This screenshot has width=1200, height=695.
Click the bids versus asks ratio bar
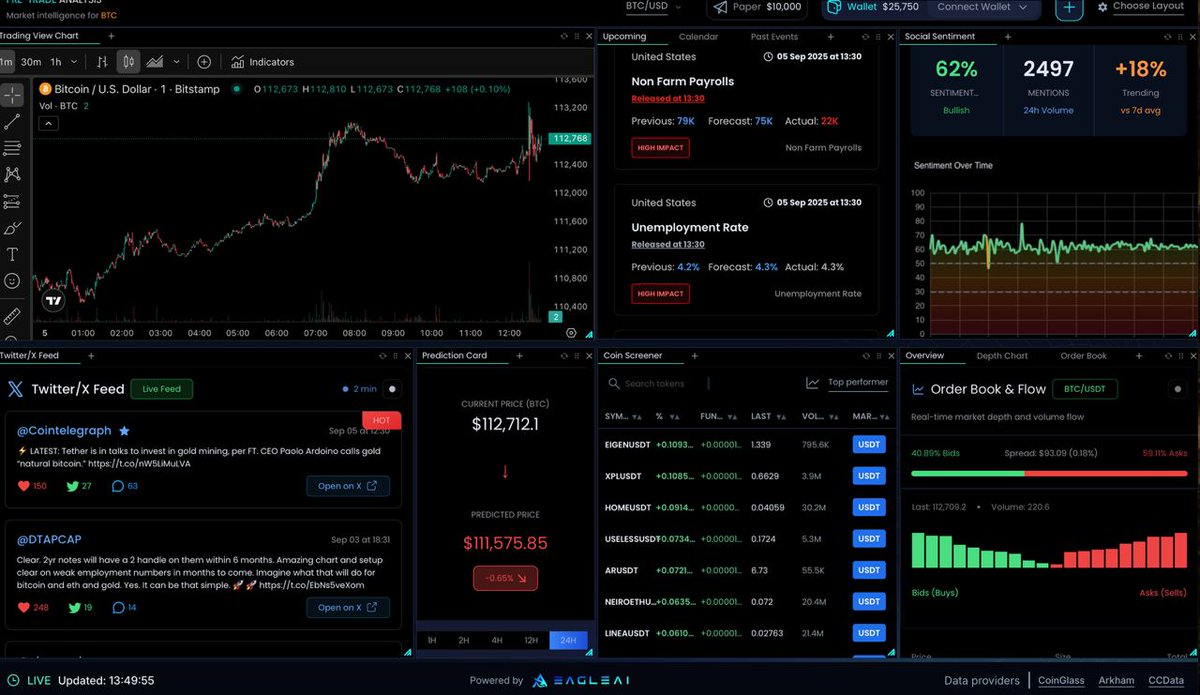tap(1048, 473)
